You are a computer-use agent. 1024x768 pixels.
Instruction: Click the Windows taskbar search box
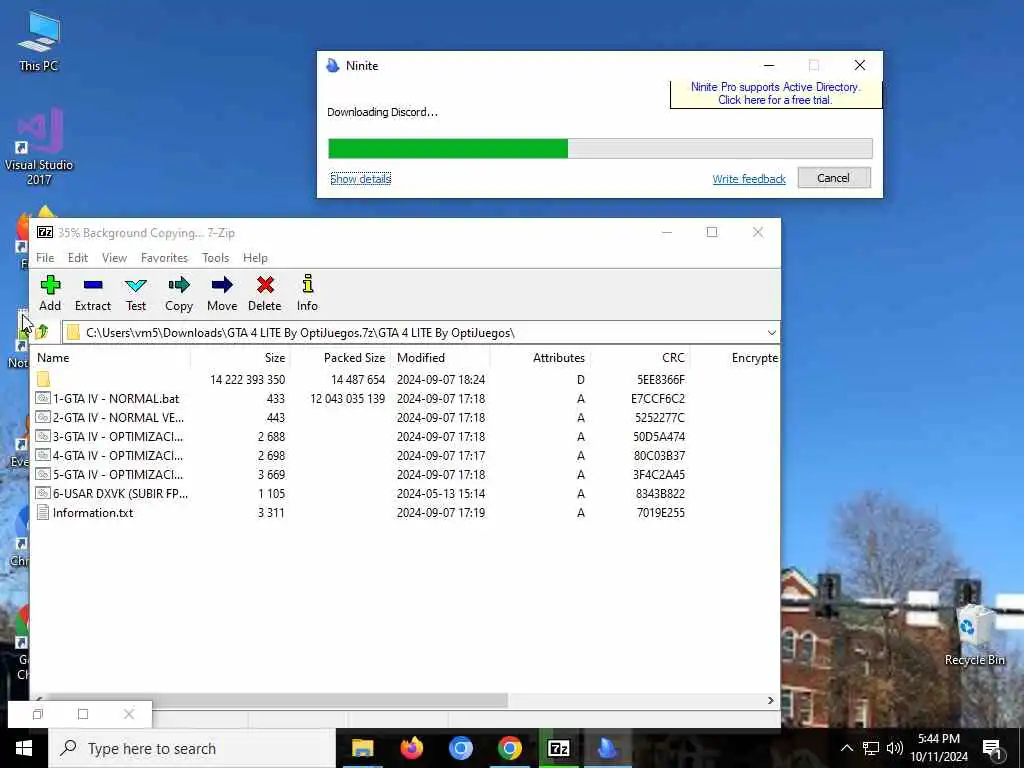192,748
